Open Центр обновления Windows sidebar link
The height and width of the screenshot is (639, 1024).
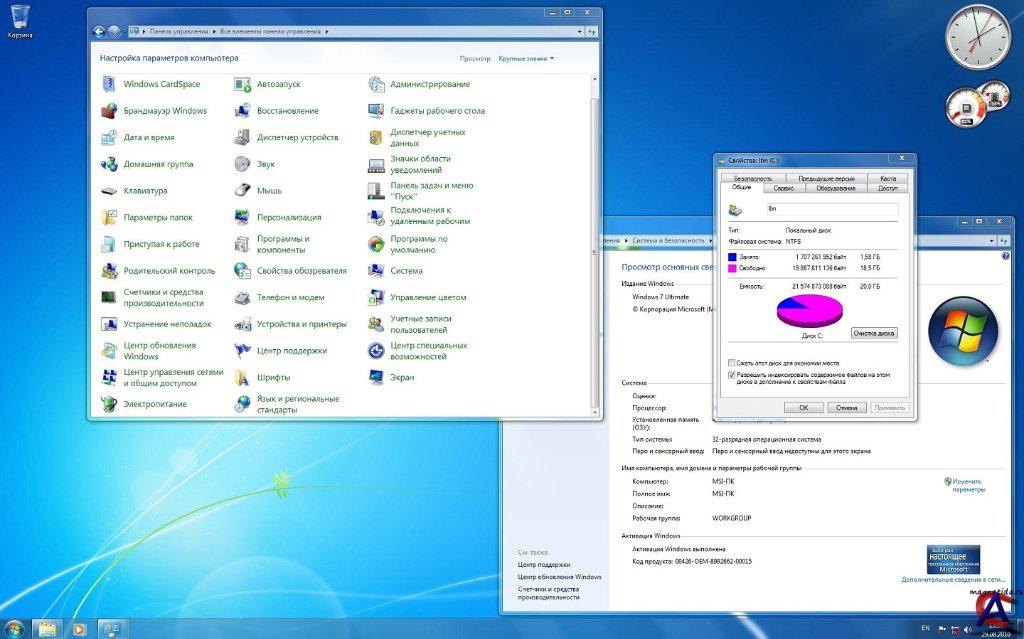pyautogui.click(x=560, y=577)
